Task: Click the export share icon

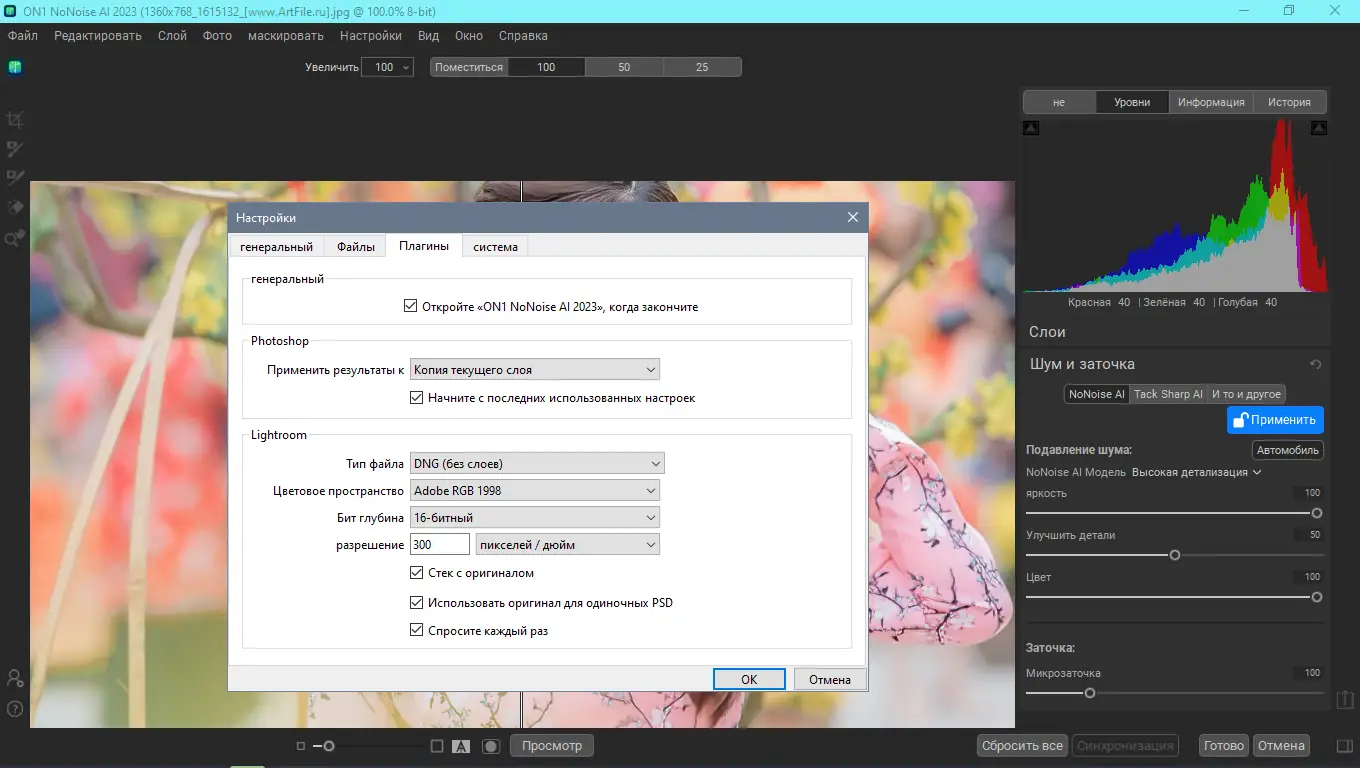Action: tap(1345, 700)
